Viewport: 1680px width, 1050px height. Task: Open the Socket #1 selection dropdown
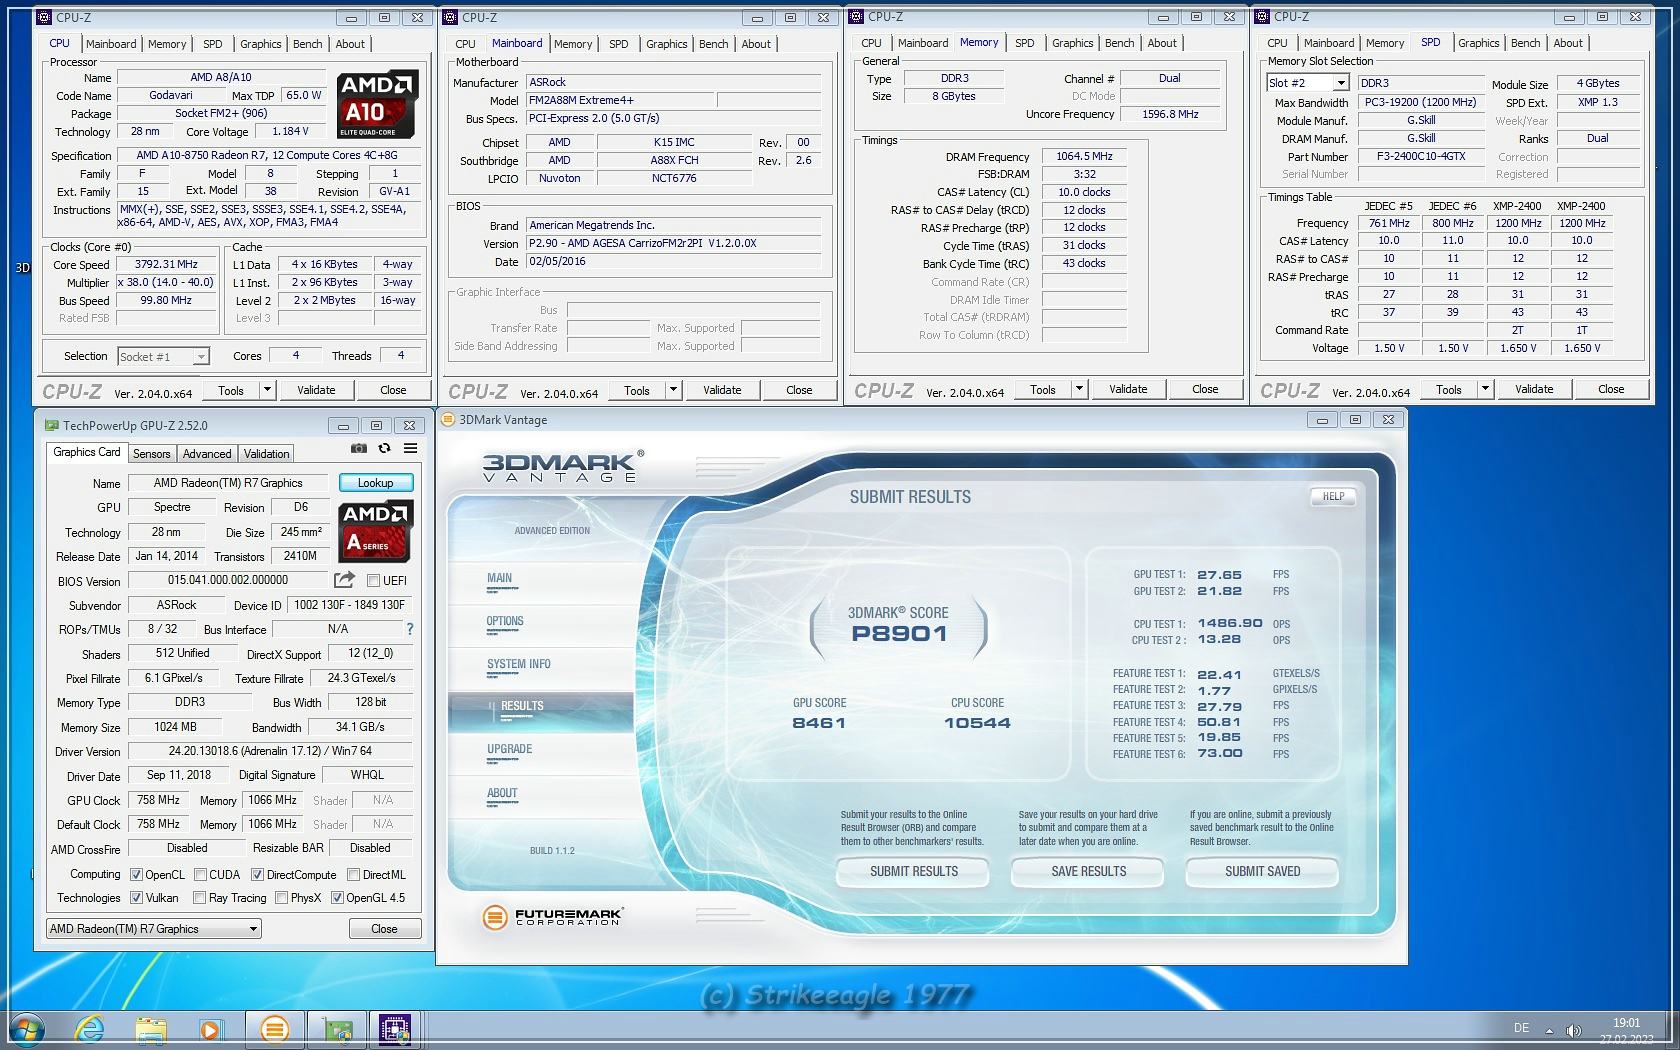click(163, 356)
